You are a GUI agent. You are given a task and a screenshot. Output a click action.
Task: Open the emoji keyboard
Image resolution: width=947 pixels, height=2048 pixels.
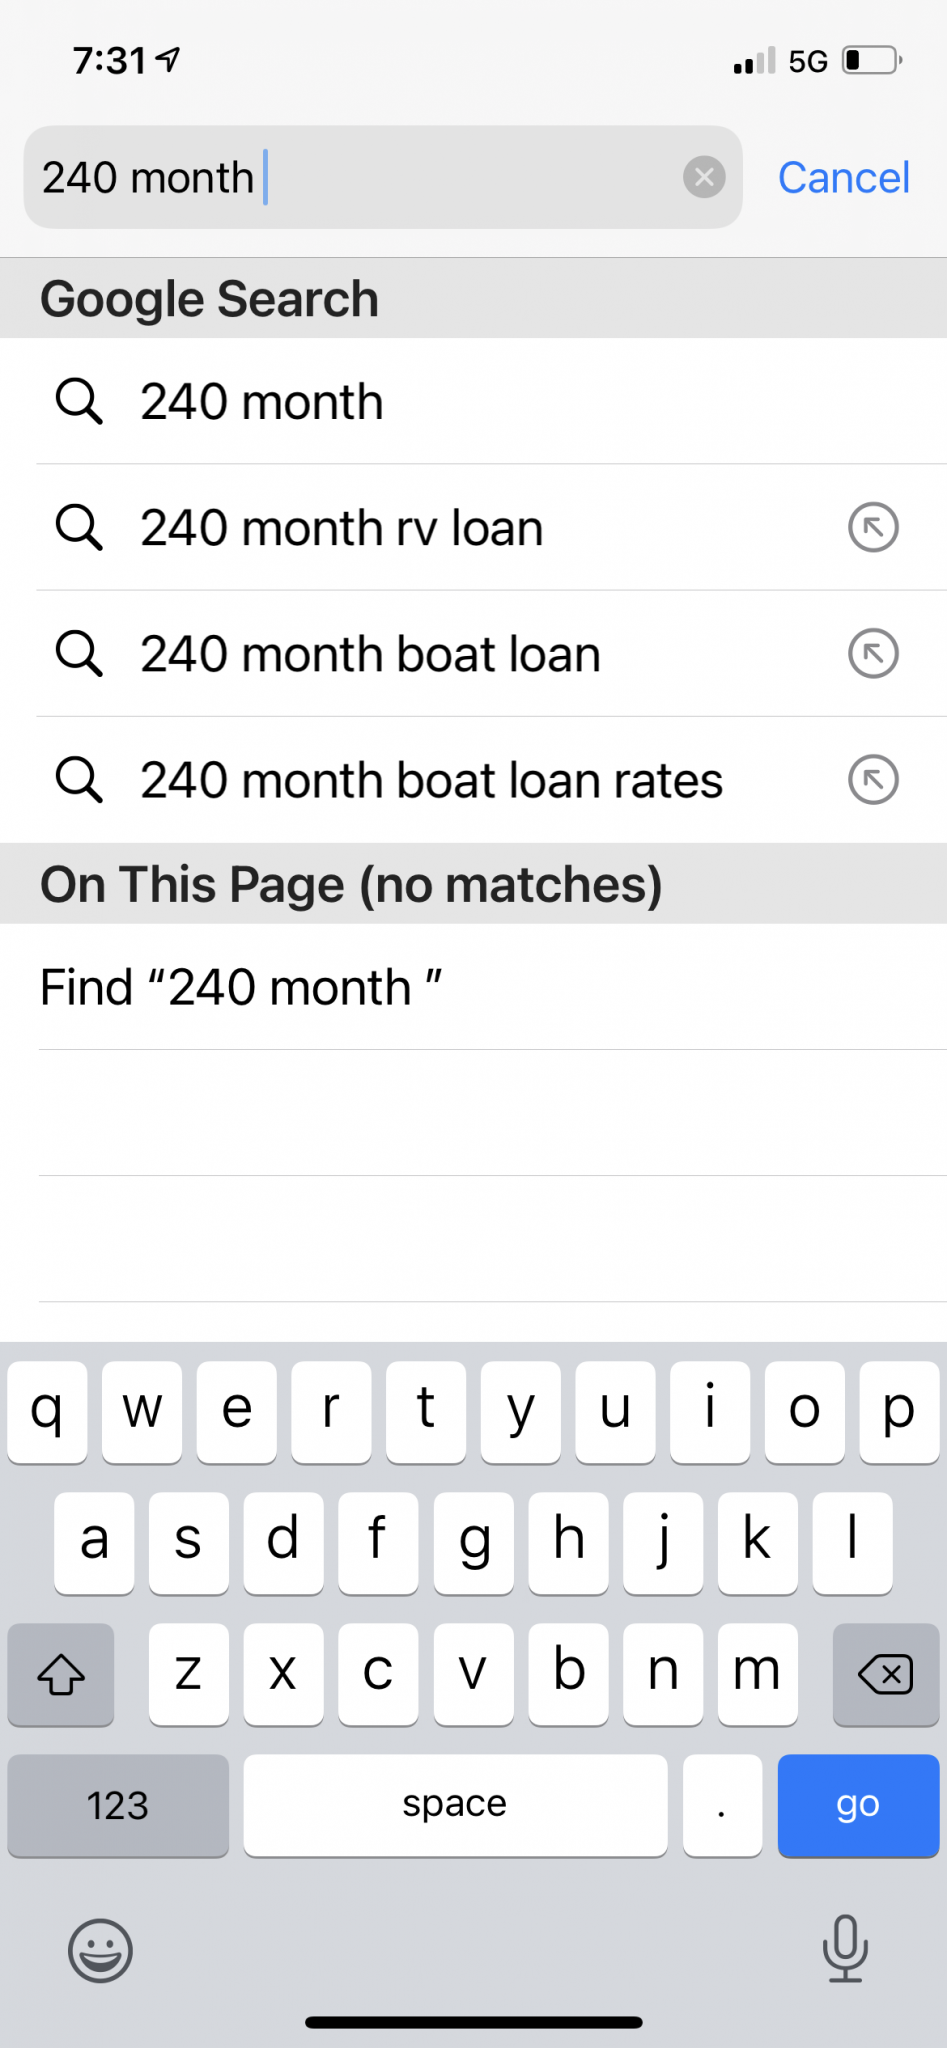(100, 1950)
